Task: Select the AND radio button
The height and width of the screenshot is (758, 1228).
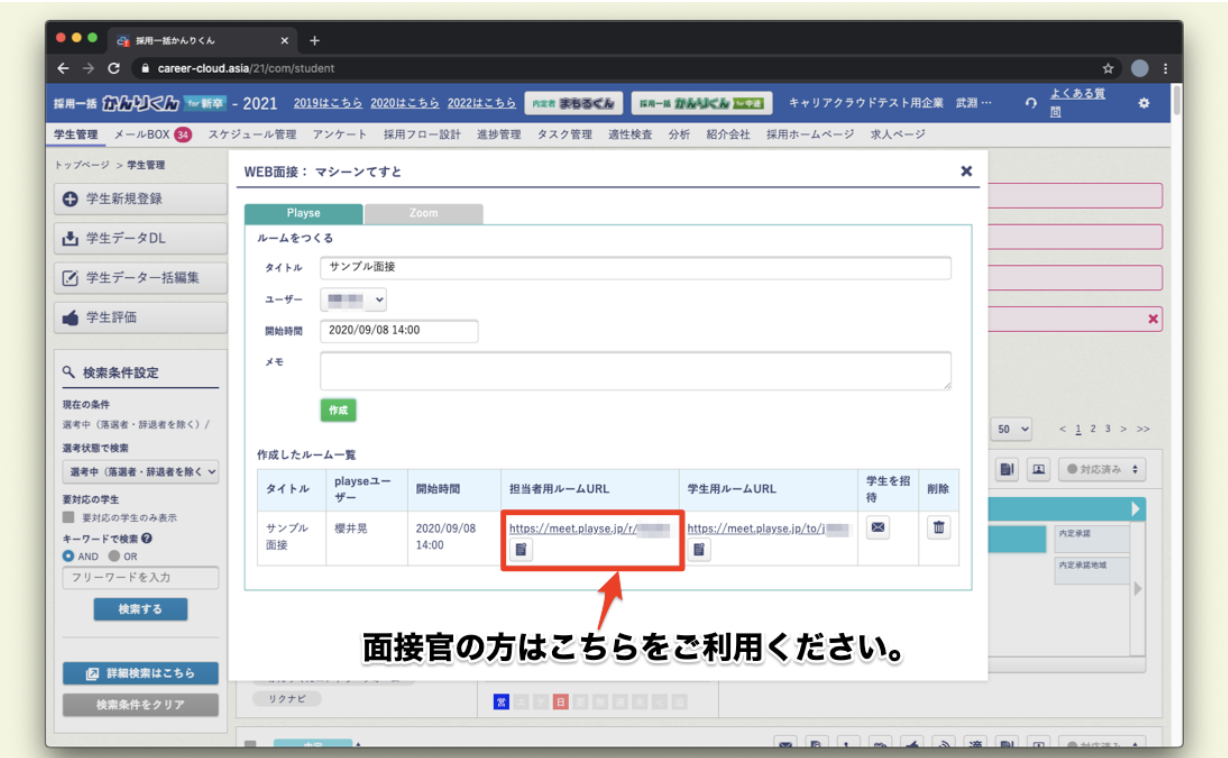Action: pos(68,556)
